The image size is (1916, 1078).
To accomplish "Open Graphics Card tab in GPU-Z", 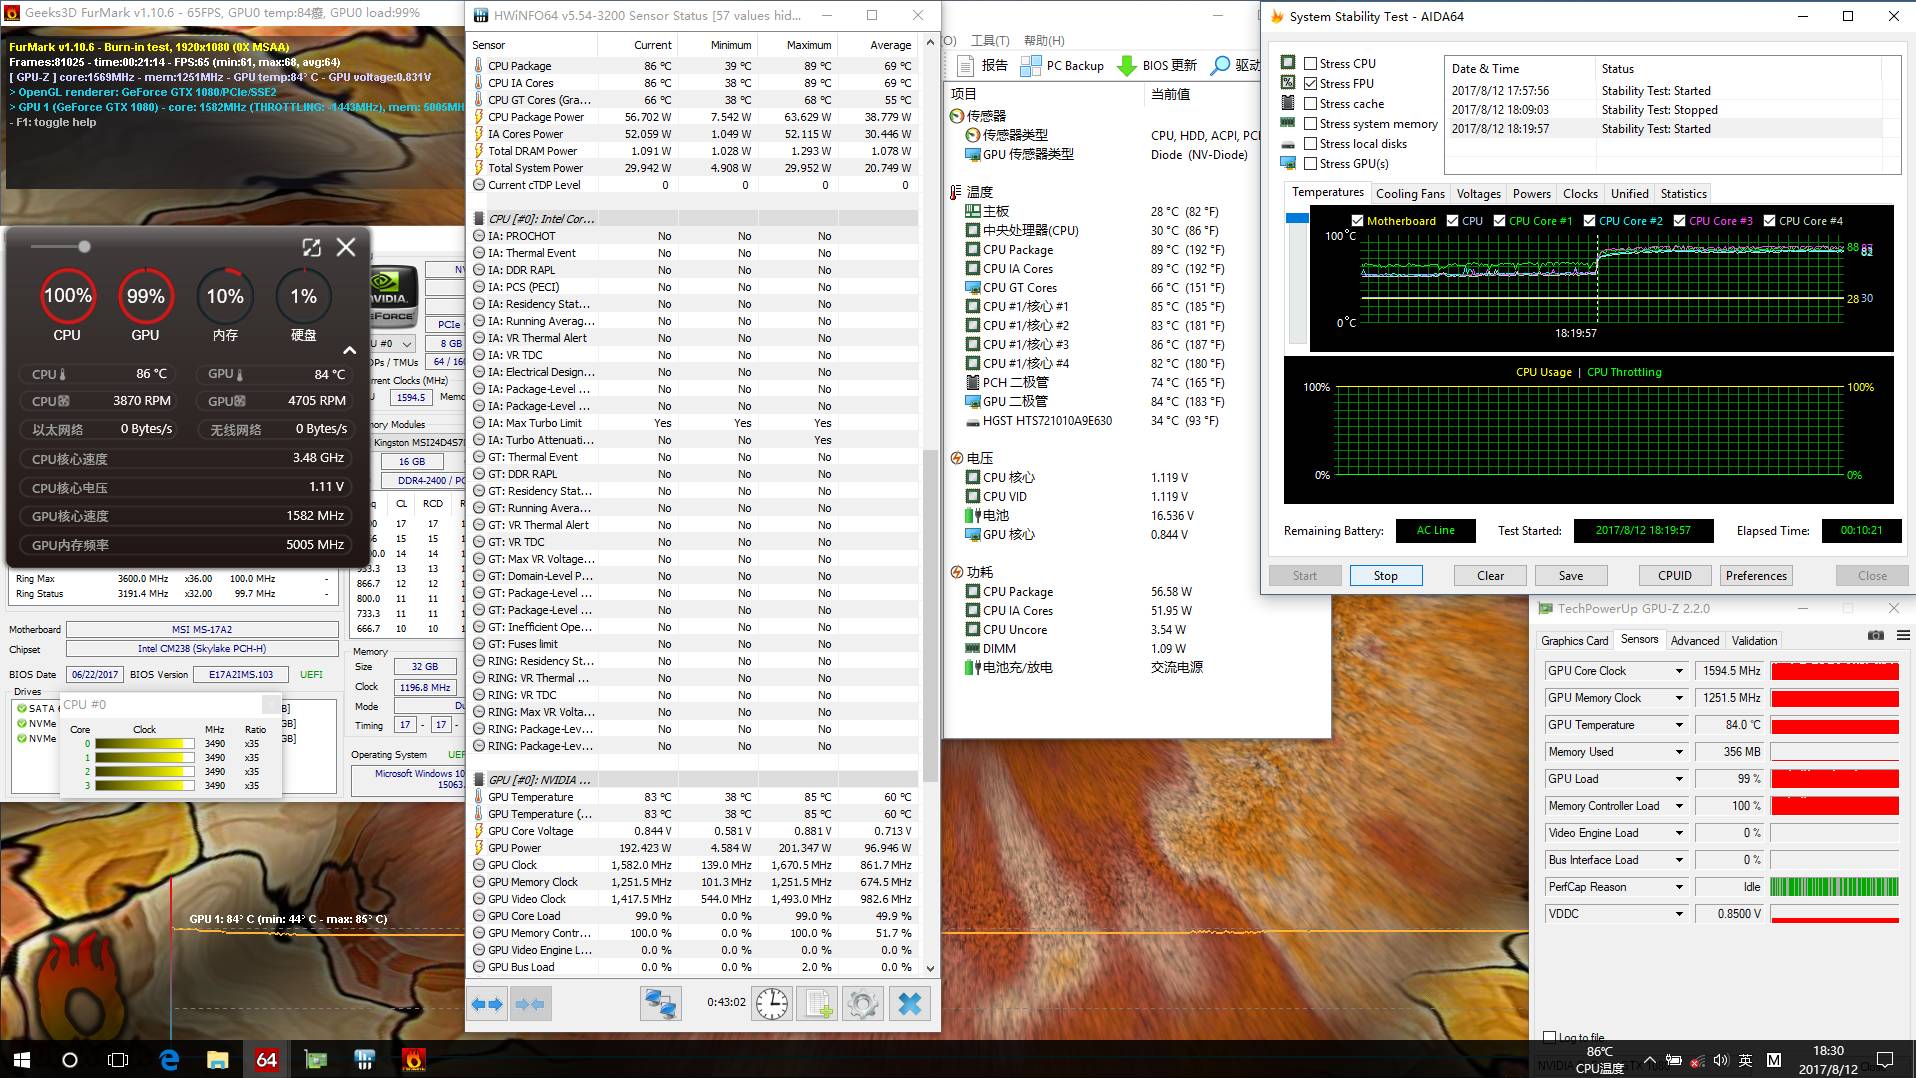I will click(x=1574, y=641).
